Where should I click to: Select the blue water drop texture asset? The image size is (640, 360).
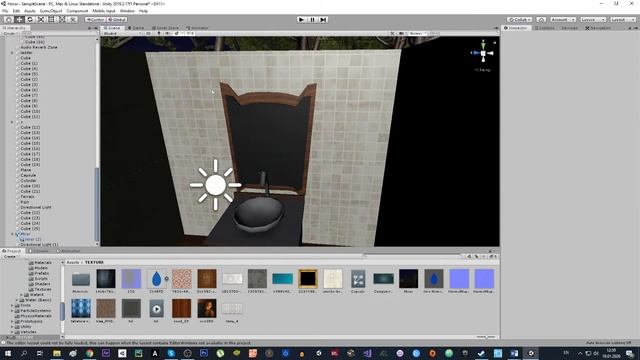click(x=156, y=280)
